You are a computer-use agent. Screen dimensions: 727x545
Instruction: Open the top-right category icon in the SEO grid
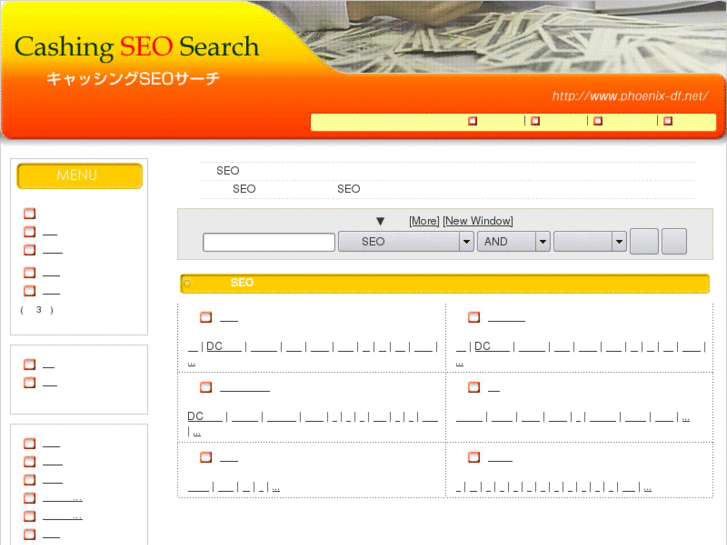click(474, 317)
